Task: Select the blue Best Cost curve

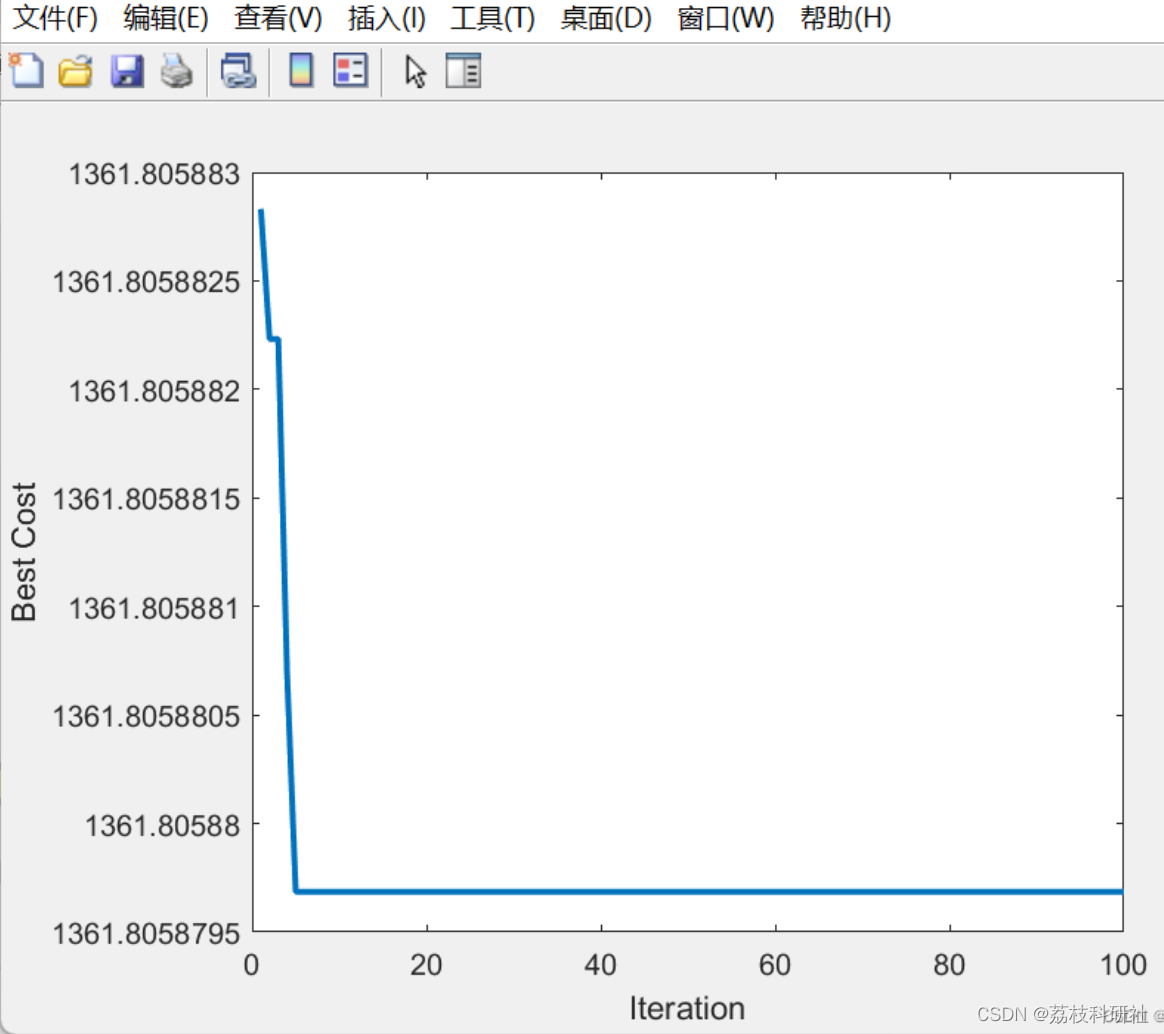Action: [x=700, y=891]
